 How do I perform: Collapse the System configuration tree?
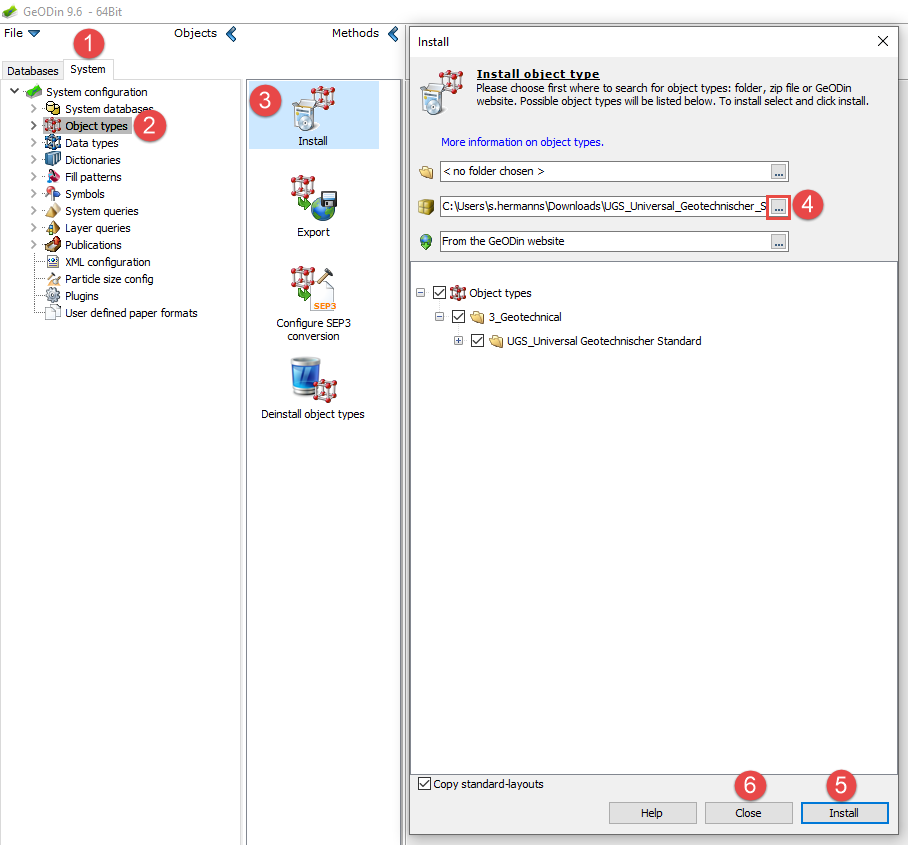(x=14, y=91)
